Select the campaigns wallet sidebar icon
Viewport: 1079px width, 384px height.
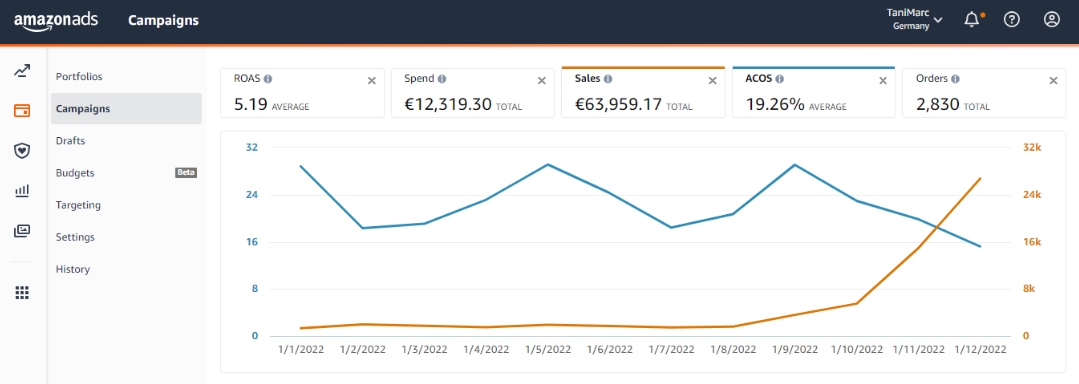(22, 110)
